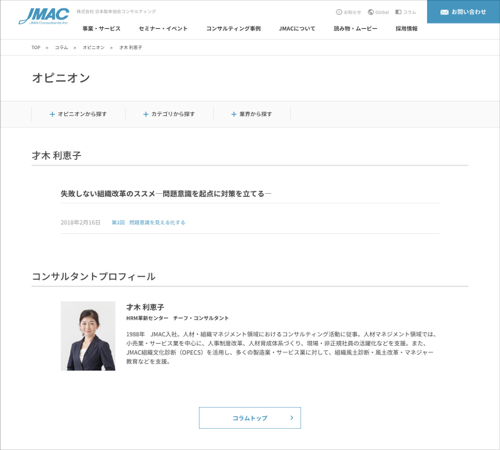Go to オピニオン in the breadcrumb

point(94,48)
